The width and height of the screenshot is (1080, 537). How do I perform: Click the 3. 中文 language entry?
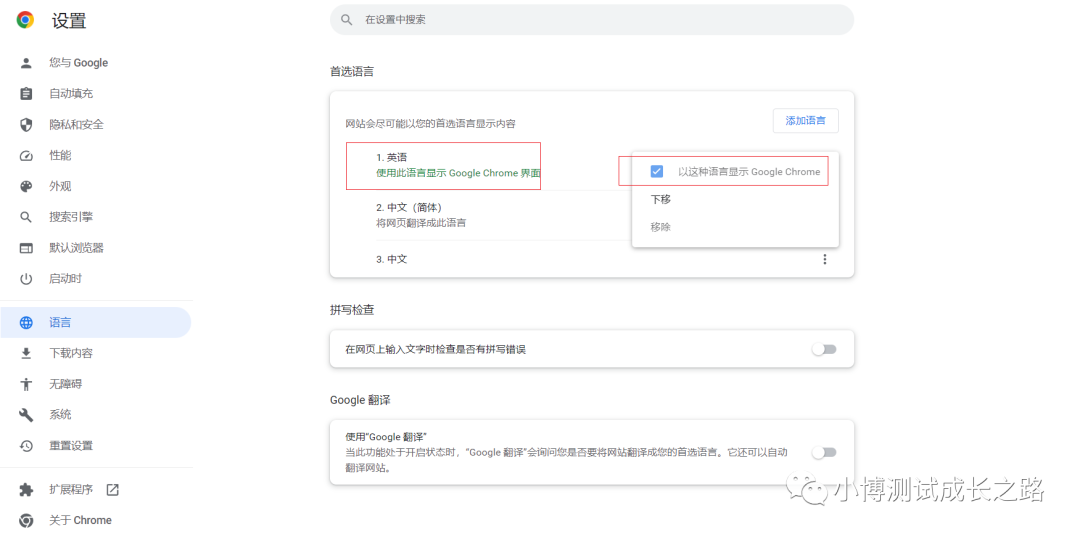pyautogui.click(x=392, y=260)
